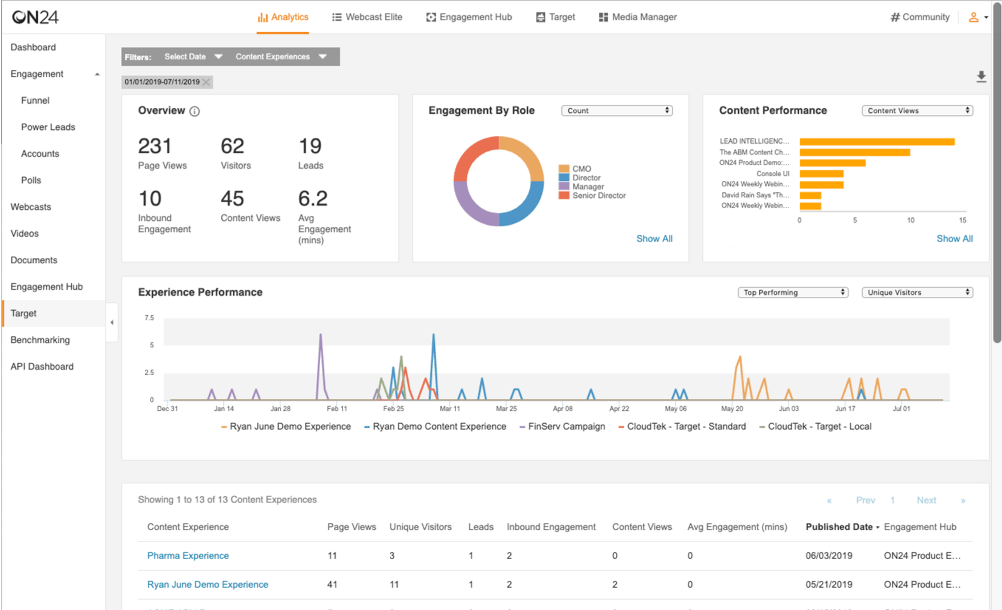1002x610 pixels.
Task: Switch to the Media Manager tab
Action: (638, 17)
